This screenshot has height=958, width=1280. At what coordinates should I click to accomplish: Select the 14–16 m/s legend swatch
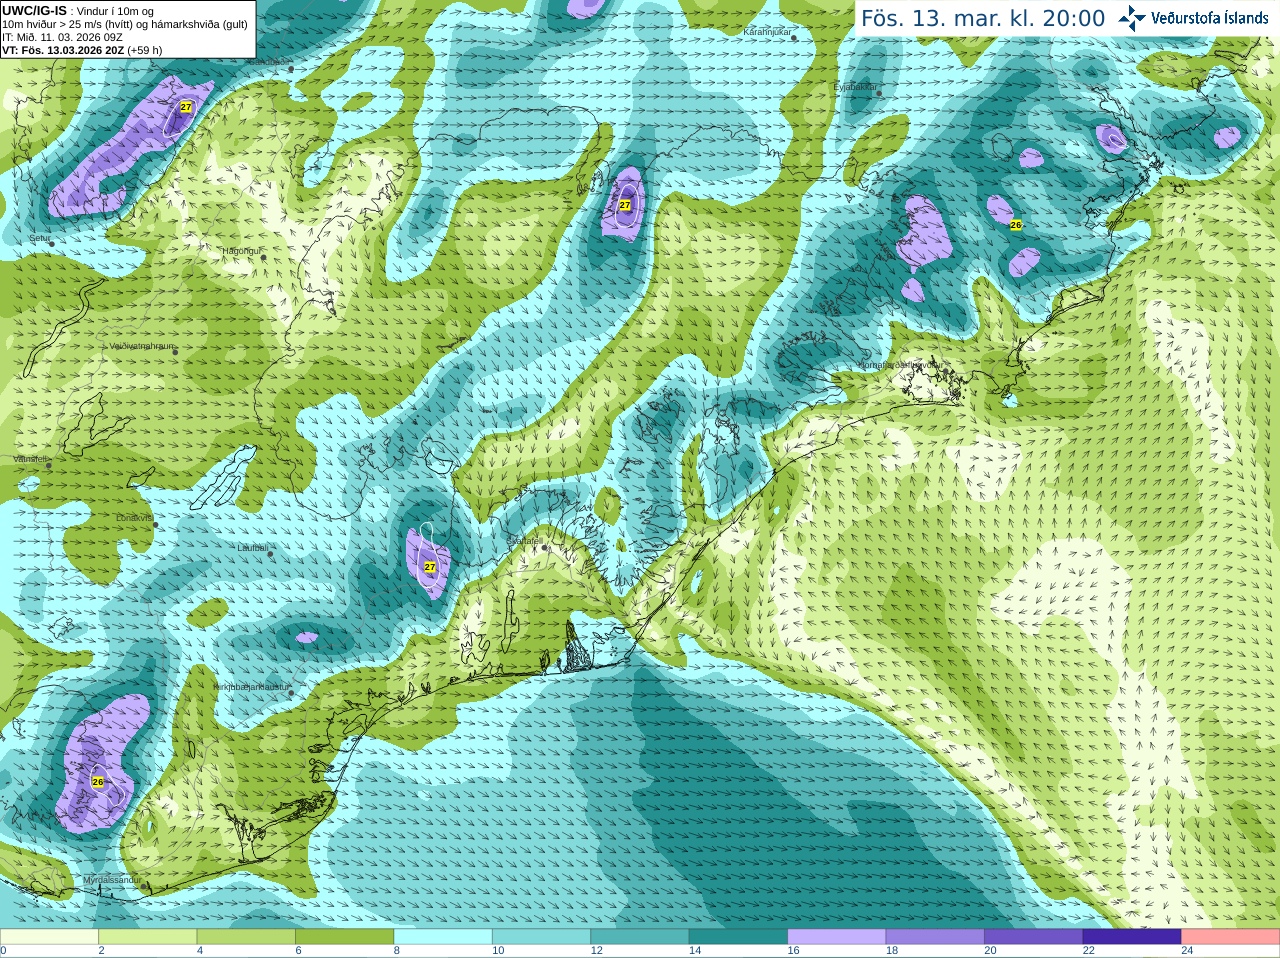[x=738, y=937]
